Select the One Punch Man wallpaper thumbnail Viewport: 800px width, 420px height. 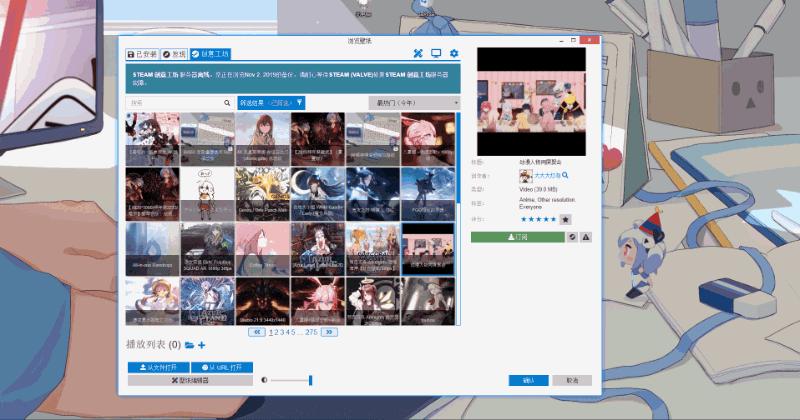(262, 194)
